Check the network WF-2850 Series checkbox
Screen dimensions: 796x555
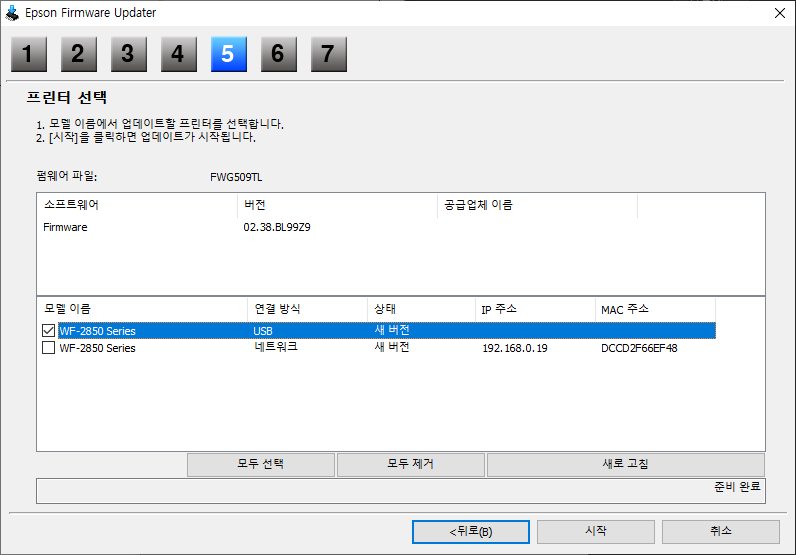[x=48, y=348]
